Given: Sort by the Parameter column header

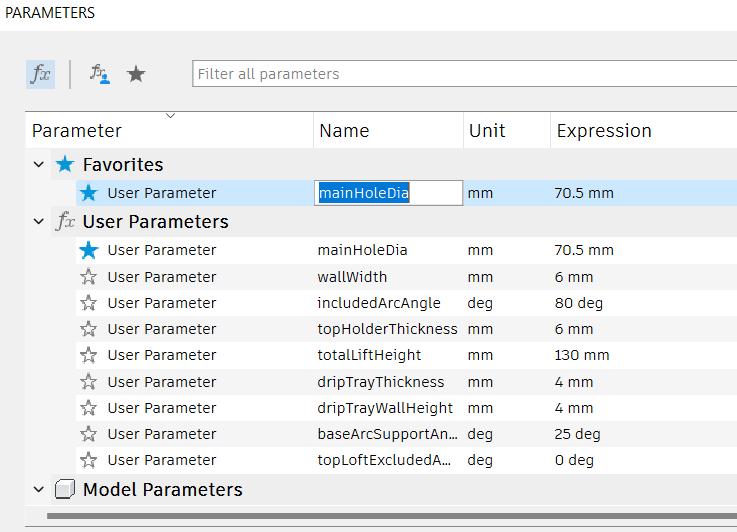Looking at the screenshot, I should point(77,131).
